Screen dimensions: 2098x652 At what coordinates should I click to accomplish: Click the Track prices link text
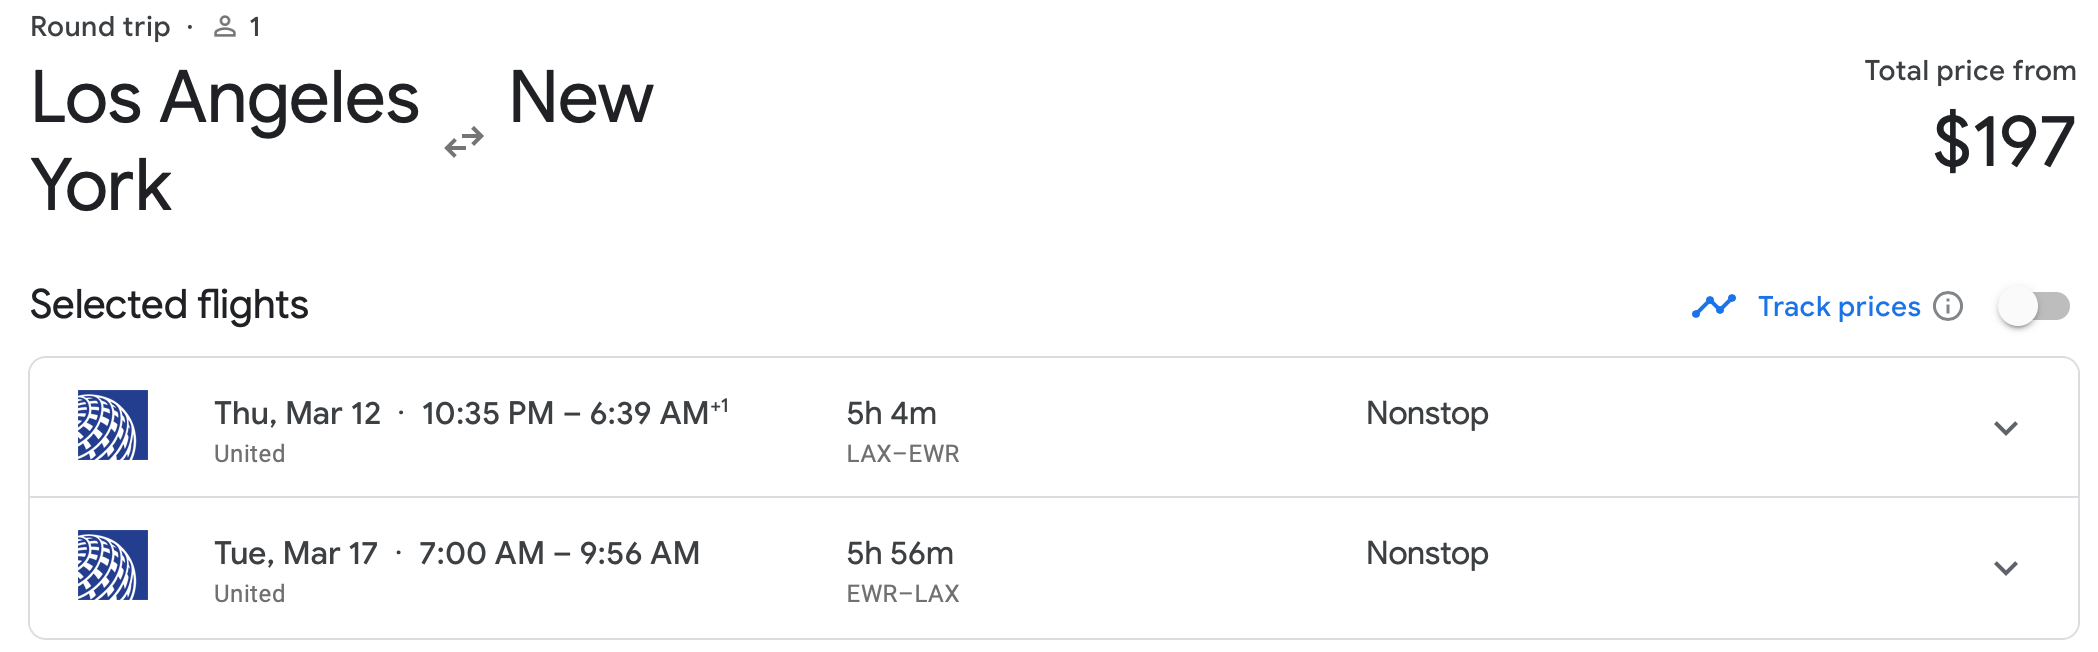[1839, 306]
